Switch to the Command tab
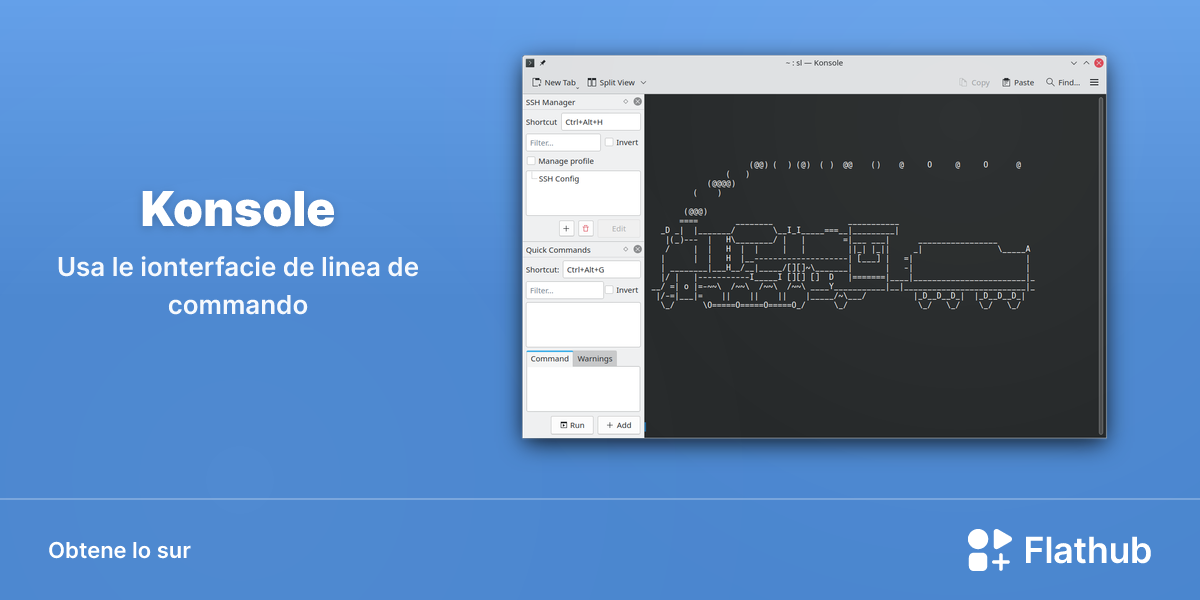This screenshot has height=600, width=1200. pyautogui.click(x=550, y=358)
